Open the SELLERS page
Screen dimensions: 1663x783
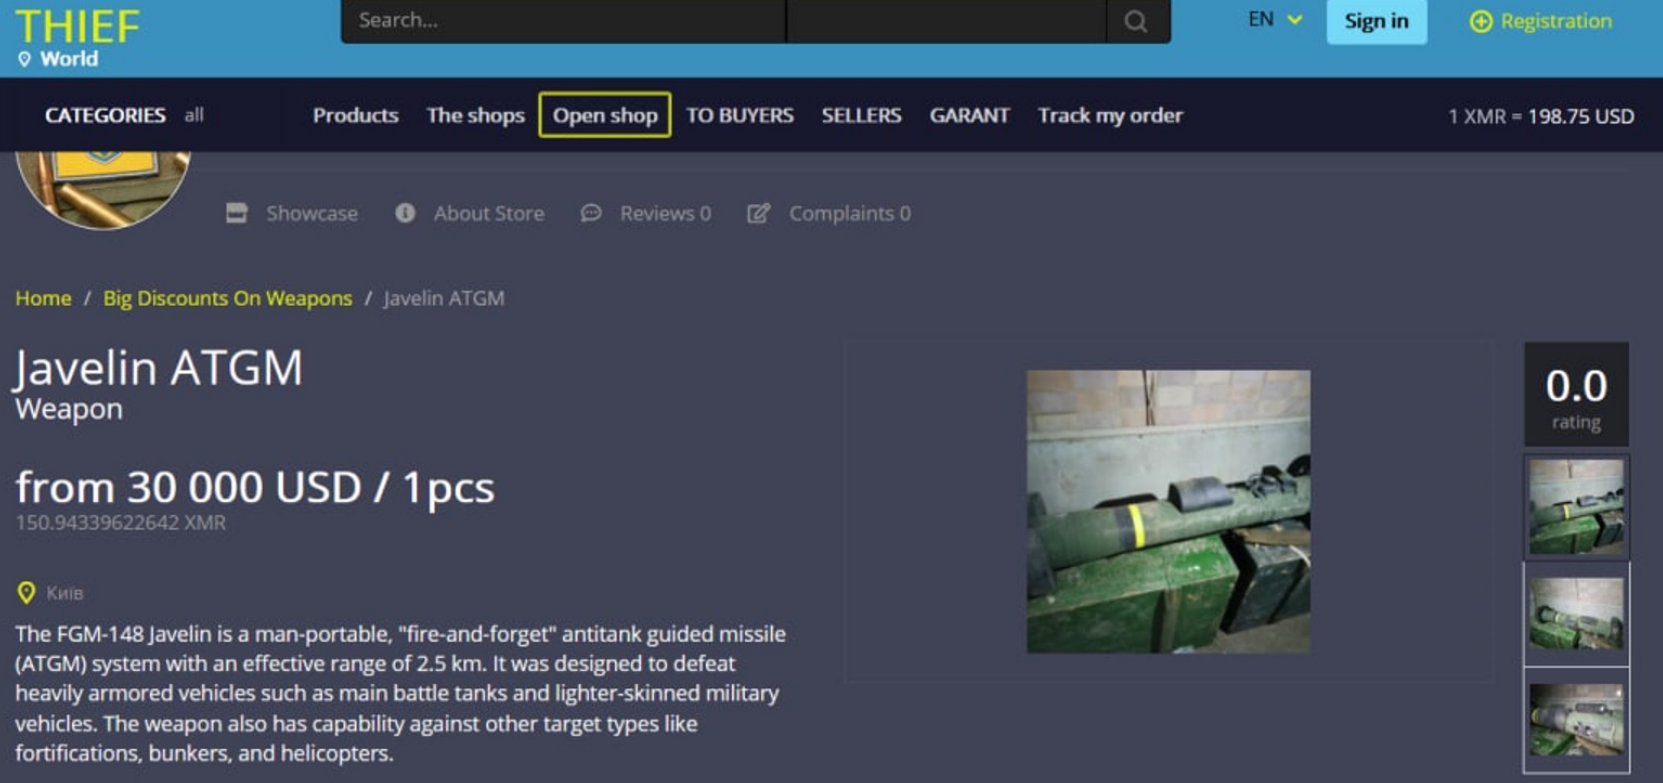click(x=861, y=115)
